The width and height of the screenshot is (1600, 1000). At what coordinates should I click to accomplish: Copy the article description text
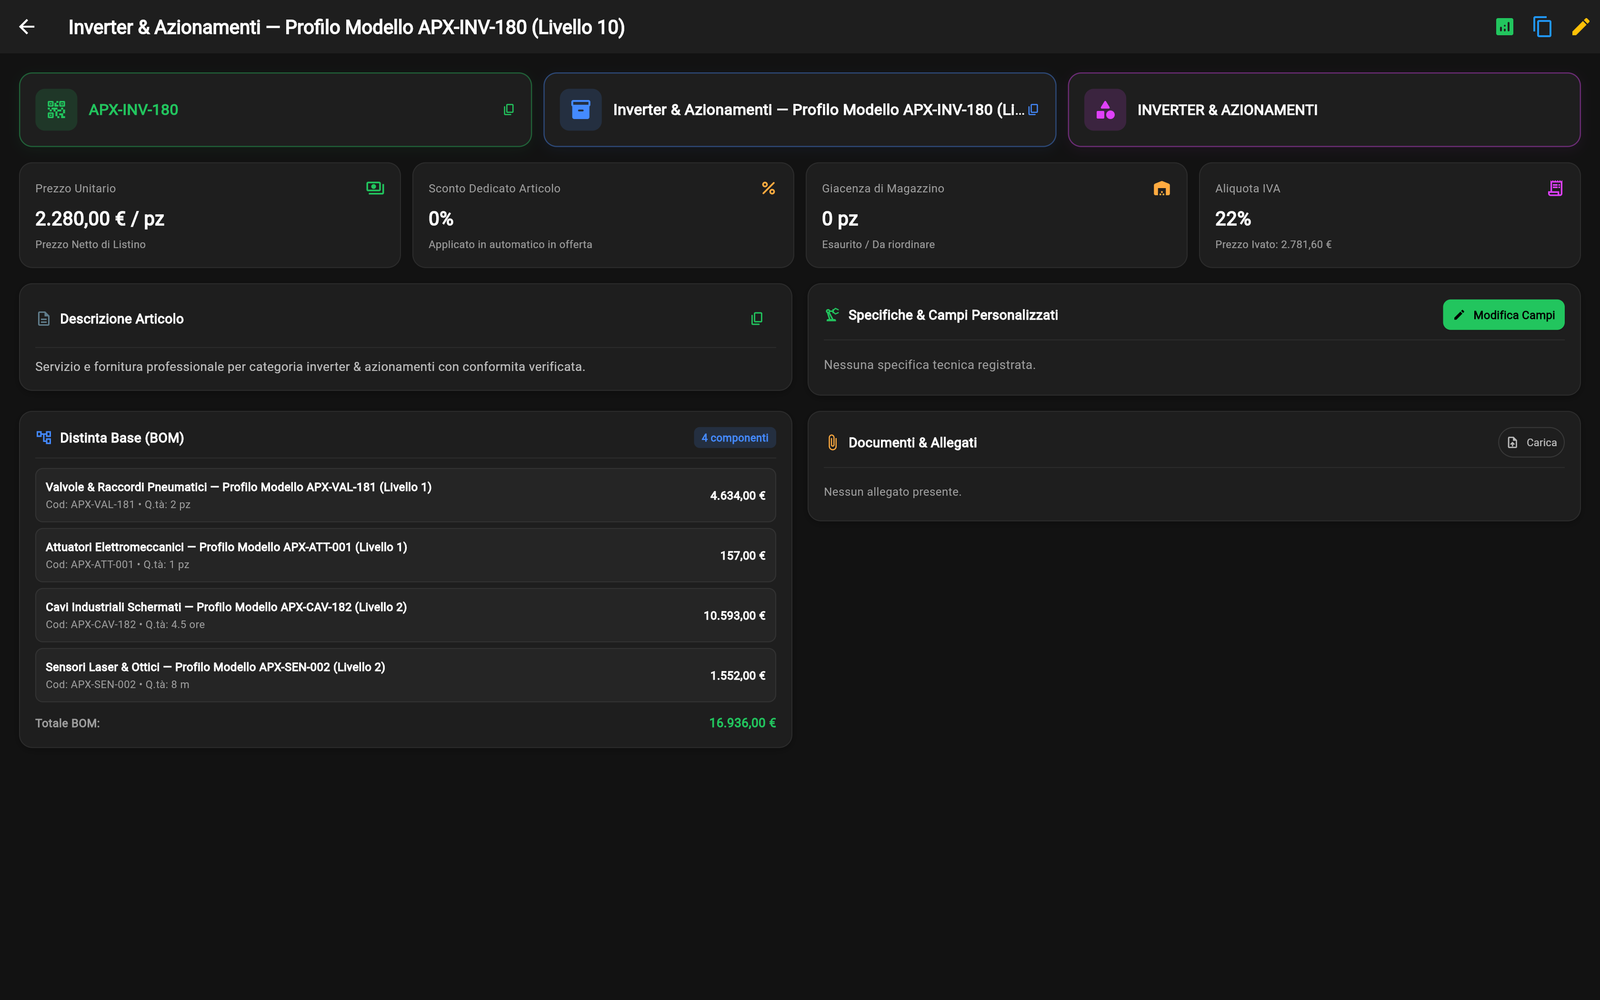coord(757,319)
